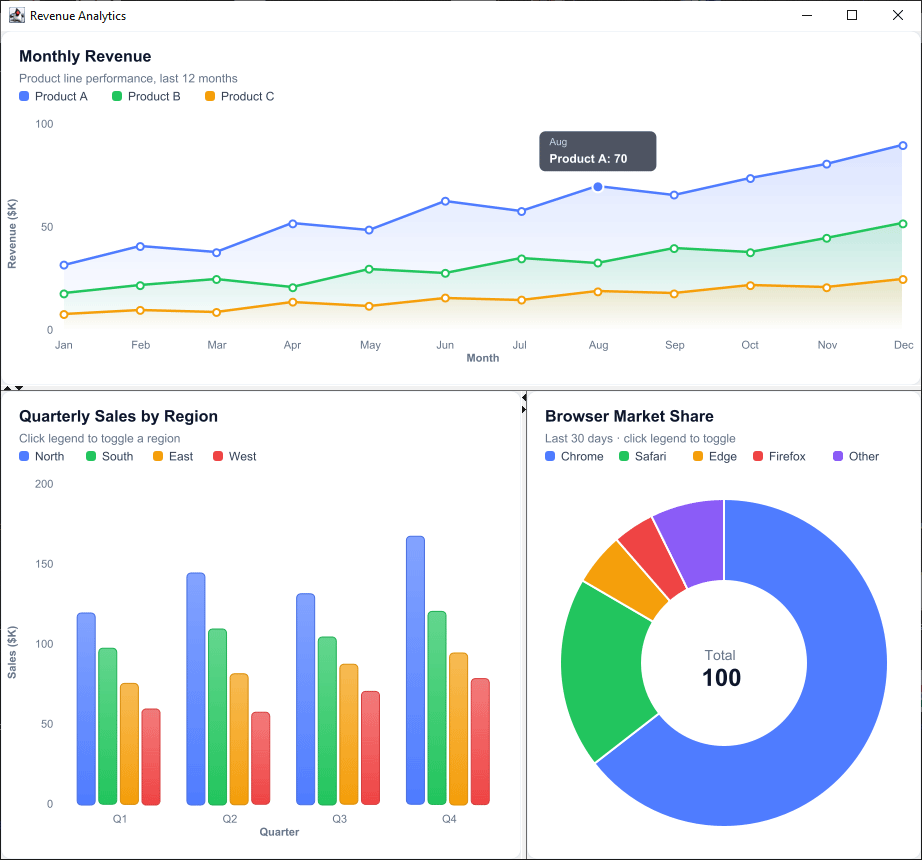Toggle West region legend entry

235,456
